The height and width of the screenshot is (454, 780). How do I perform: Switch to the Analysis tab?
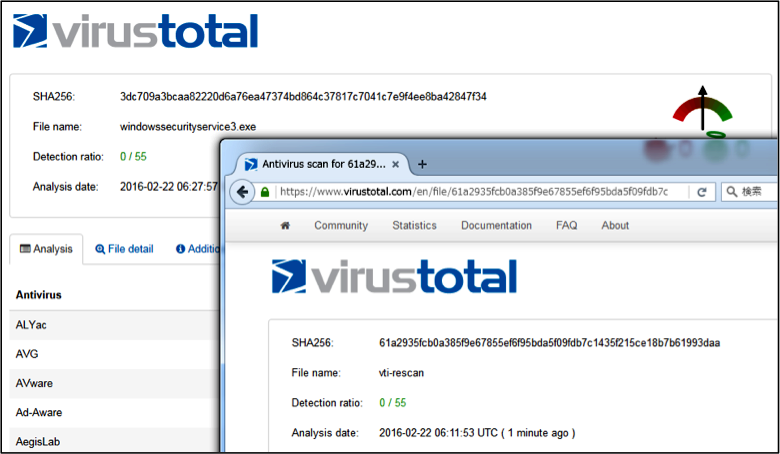point(46,249)
